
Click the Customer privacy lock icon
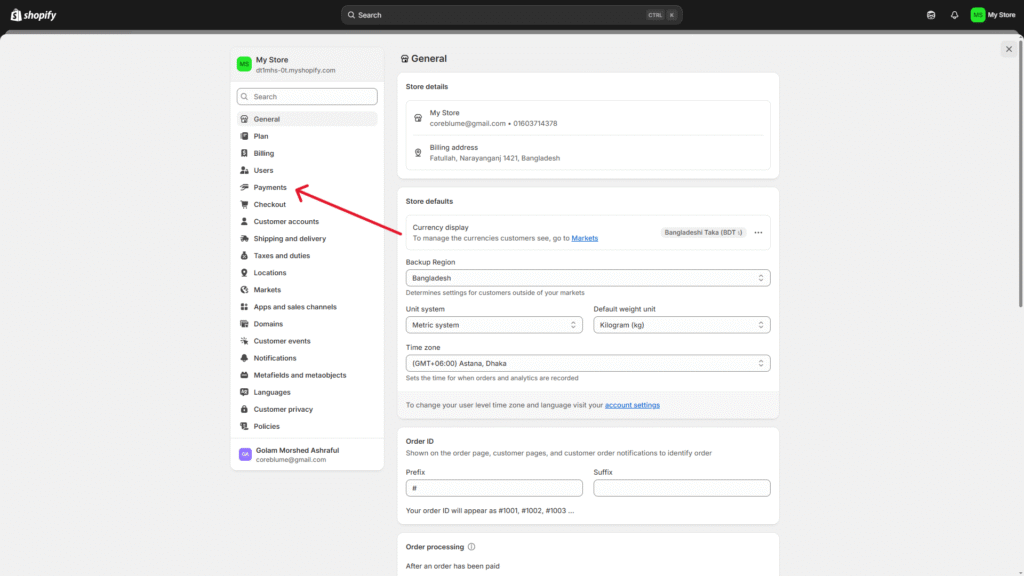pos(244,409)
